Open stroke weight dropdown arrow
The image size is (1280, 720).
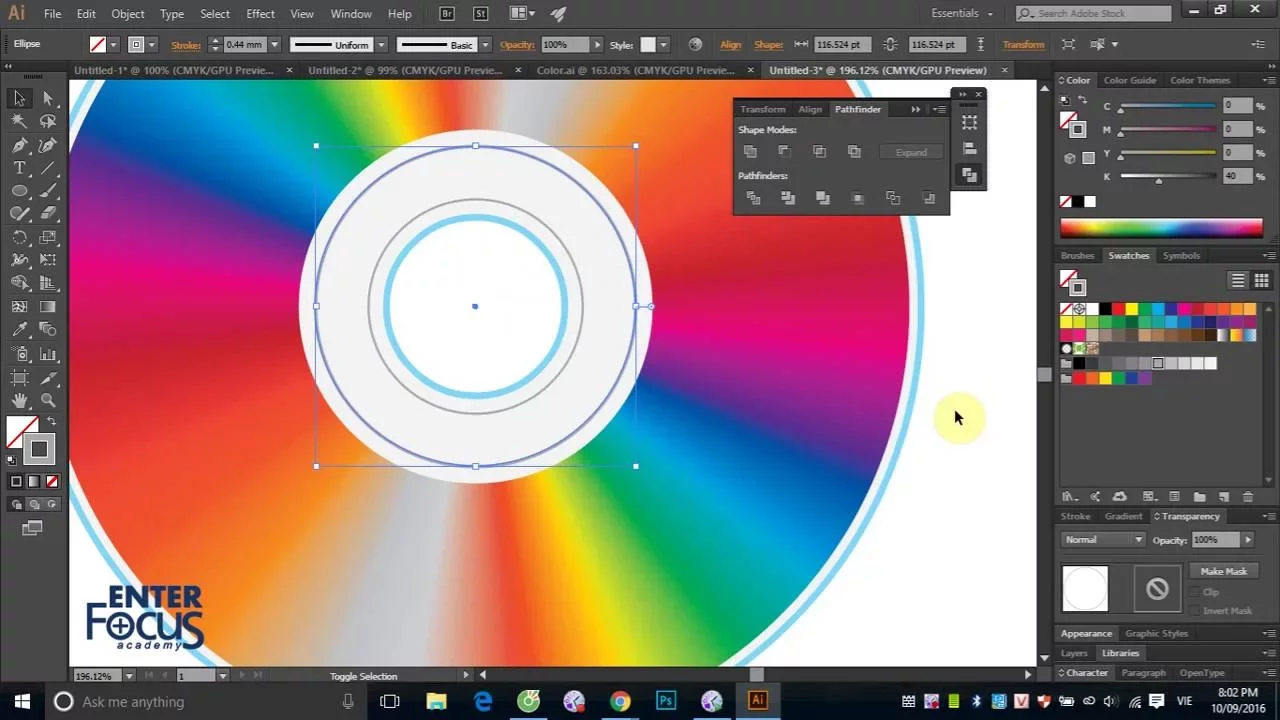(274, 45)
